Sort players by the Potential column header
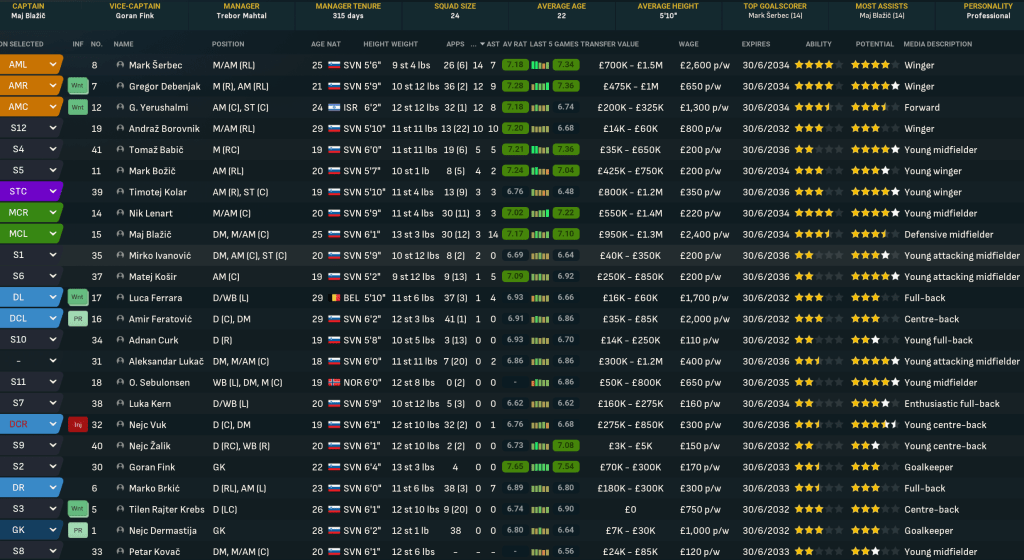This screenshot has height=560, width=1024. click(x=873, y=44)
